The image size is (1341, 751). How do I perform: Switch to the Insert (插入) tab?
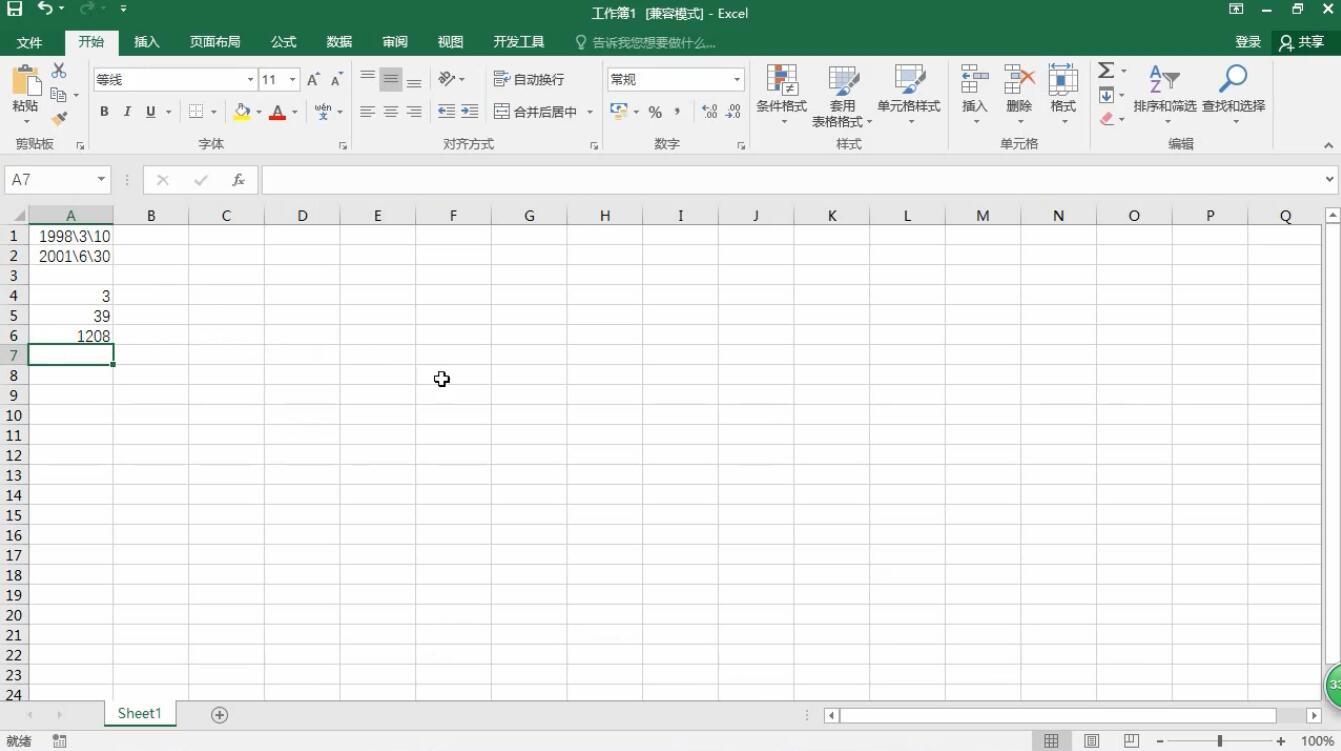[147, 42]
